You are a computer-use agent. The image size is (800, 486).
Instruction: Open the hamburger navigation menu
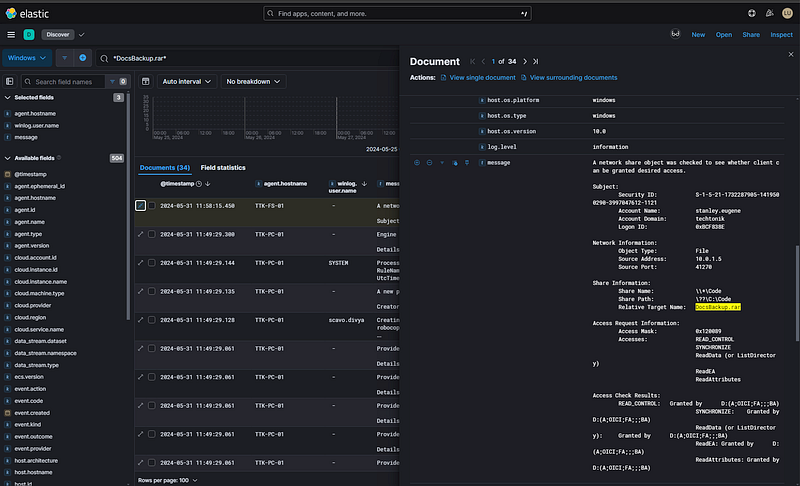tap(11, 35)
